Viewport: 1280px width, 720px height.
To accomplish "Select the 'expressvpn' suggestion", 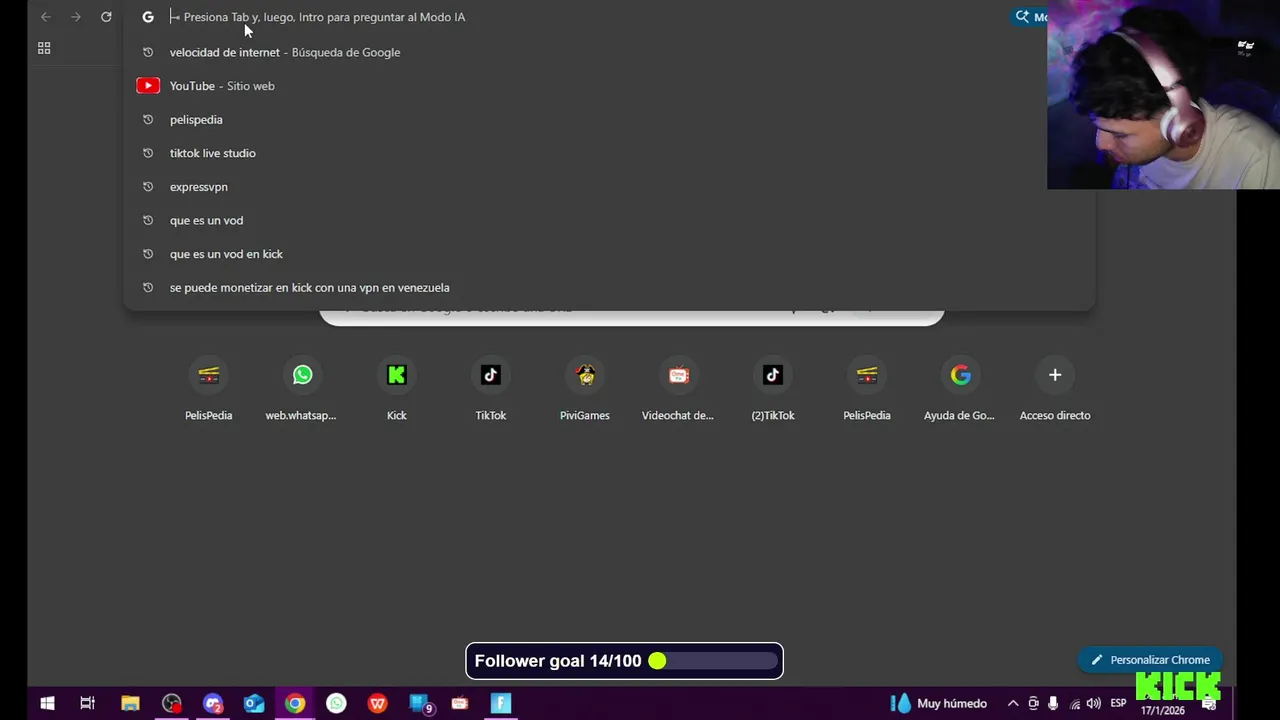I will 609,187.
